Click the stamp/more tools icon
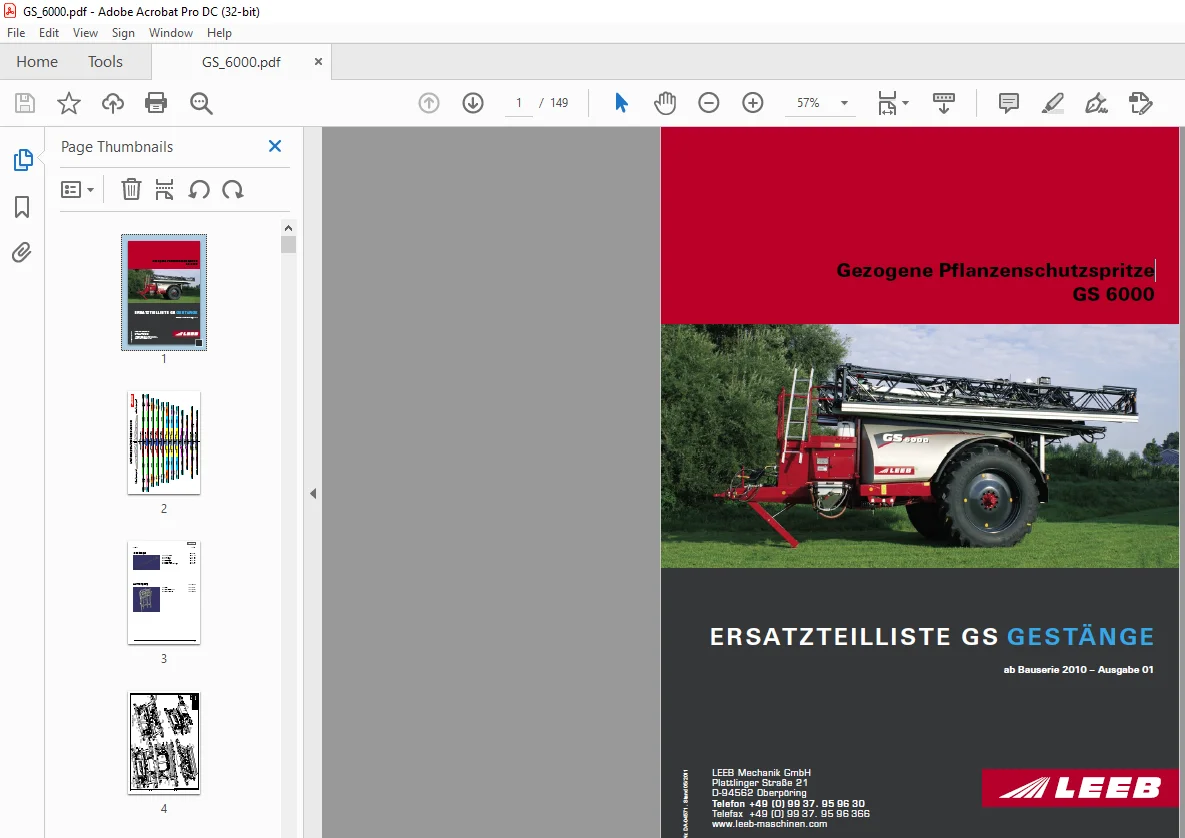The height and width of the screenshot is (838, 1185). coord(1140,103)
